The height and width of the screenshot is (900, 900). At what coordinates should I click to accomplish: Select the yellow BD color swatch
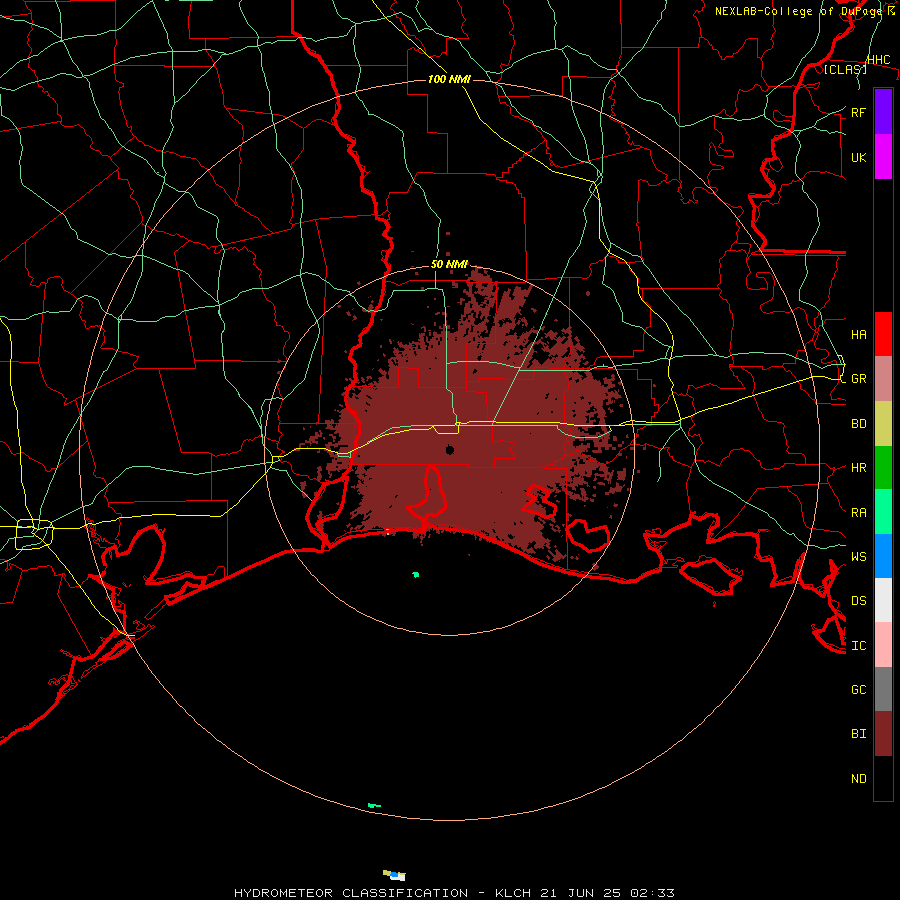883,424
